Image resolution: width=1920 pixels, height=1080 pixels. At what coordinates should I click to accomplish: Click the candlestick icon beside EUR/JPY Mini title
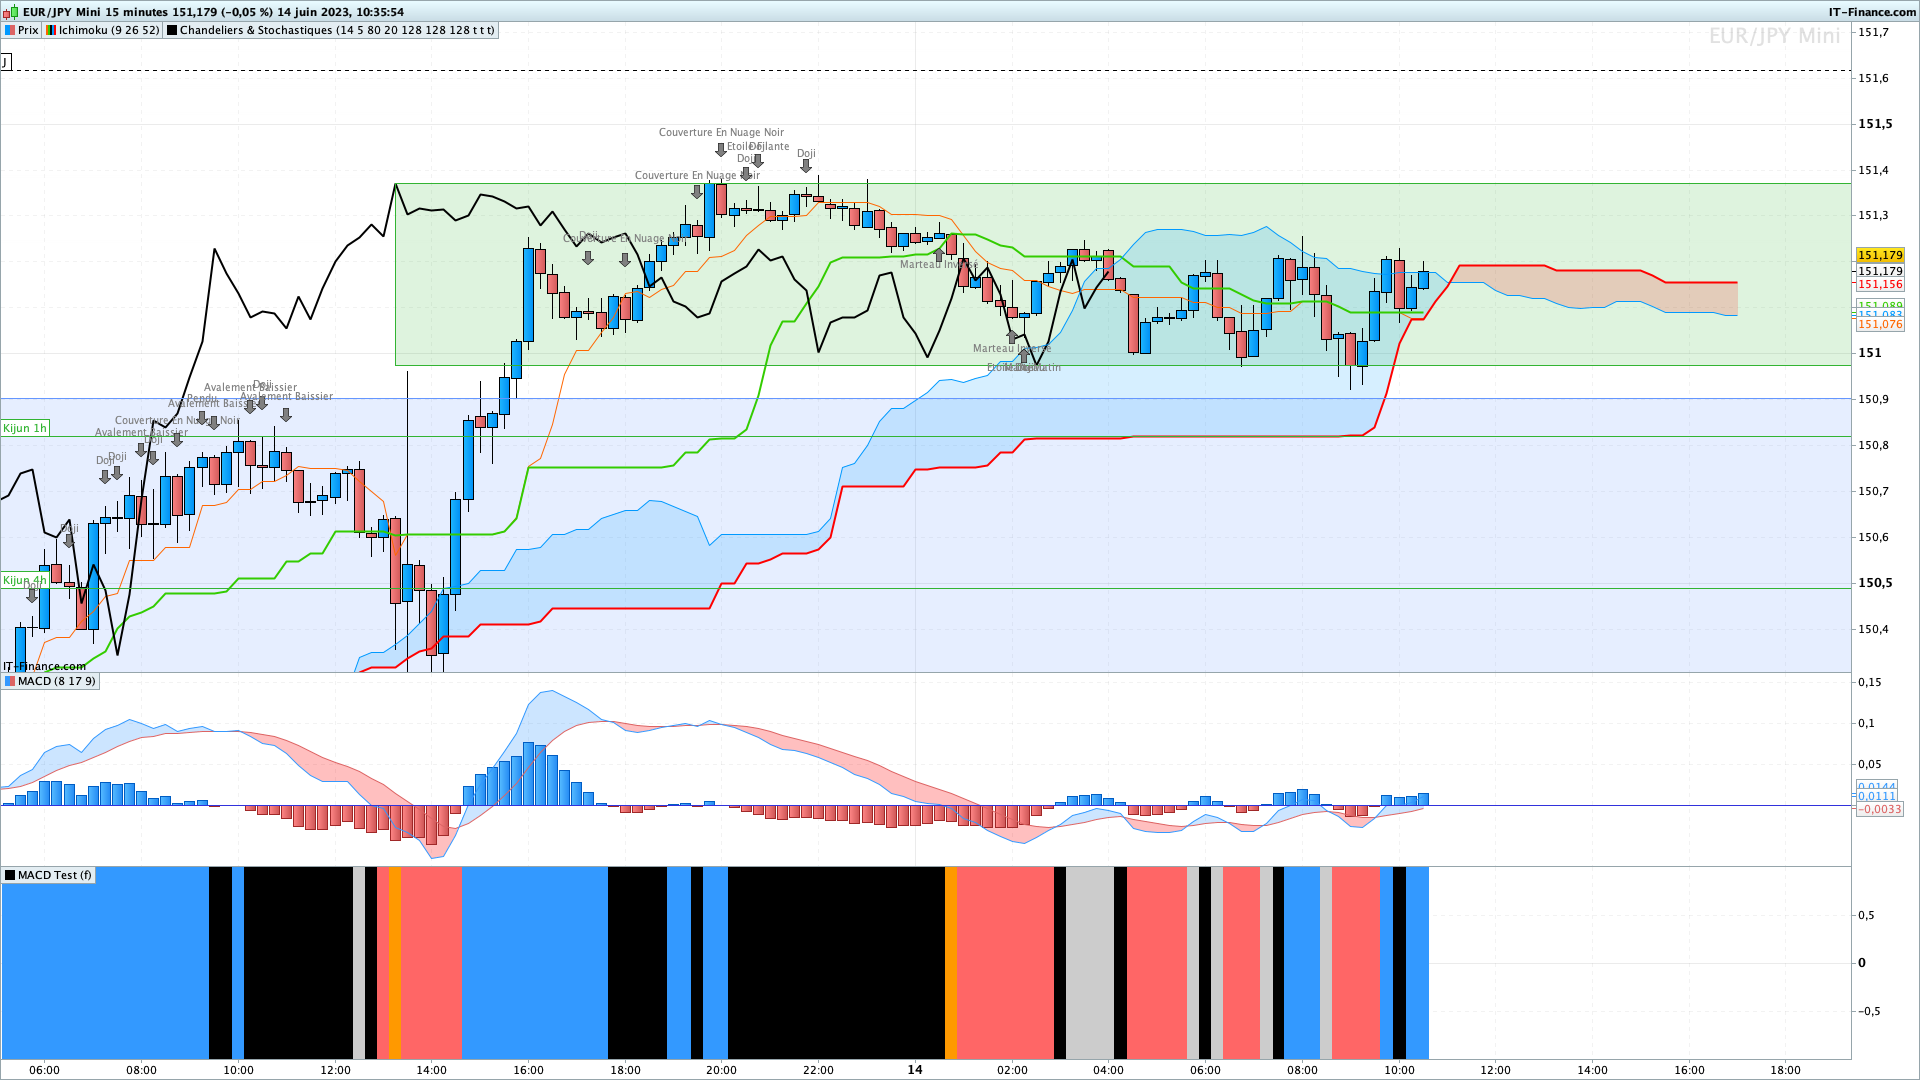[12, 12]
